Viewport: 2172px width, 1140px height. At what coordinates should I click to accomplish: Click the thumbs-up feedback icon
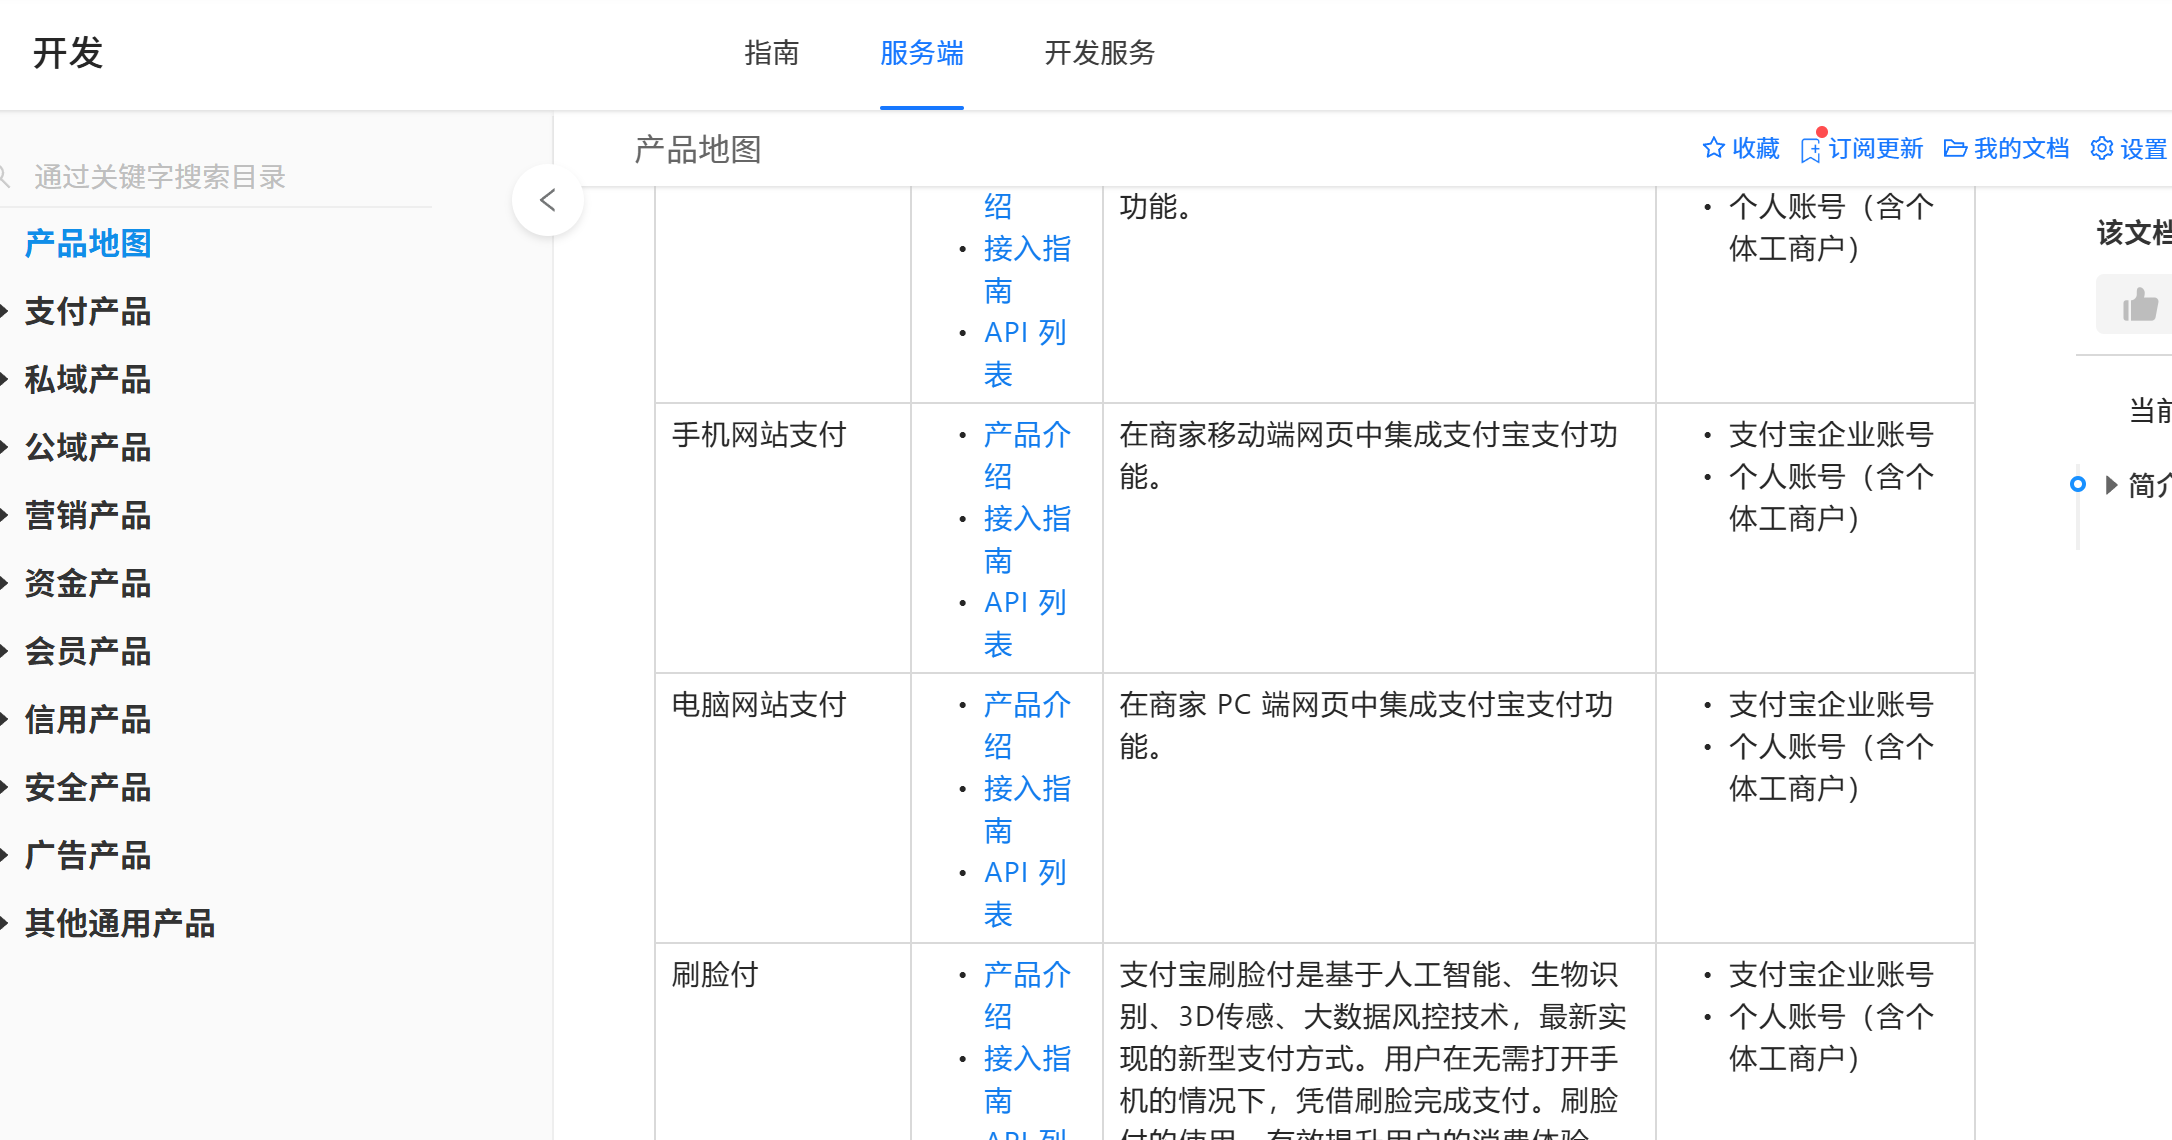[x=2140, y=305]
